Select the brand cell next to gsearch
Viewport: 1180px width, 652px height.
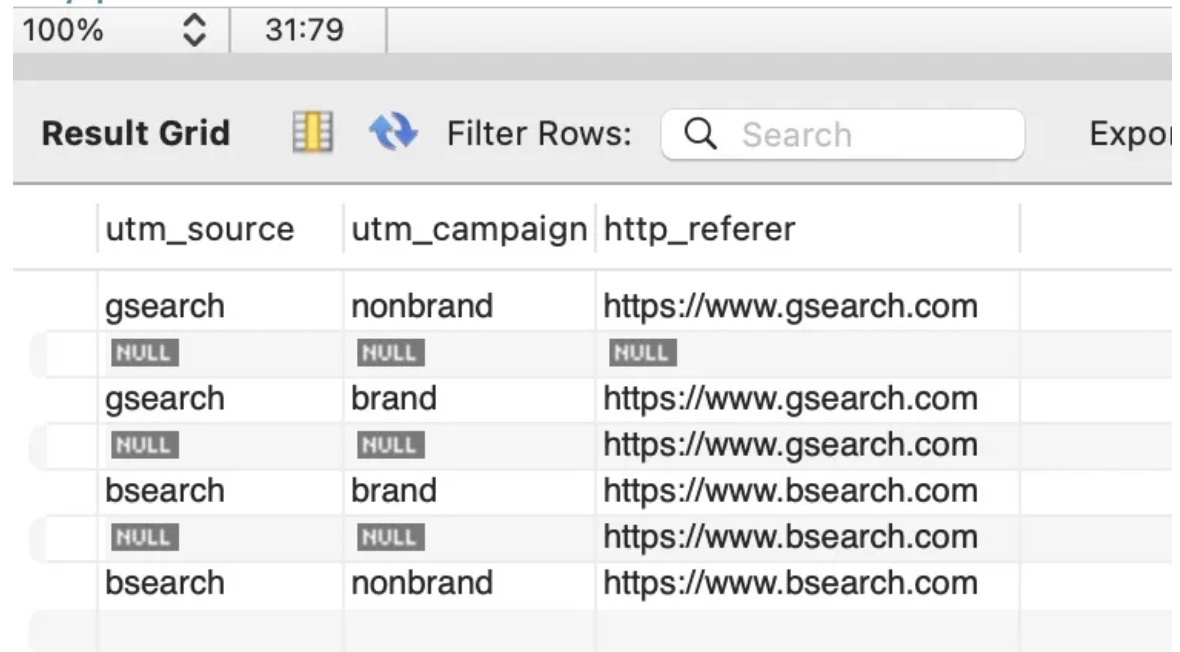coord(393,398)
